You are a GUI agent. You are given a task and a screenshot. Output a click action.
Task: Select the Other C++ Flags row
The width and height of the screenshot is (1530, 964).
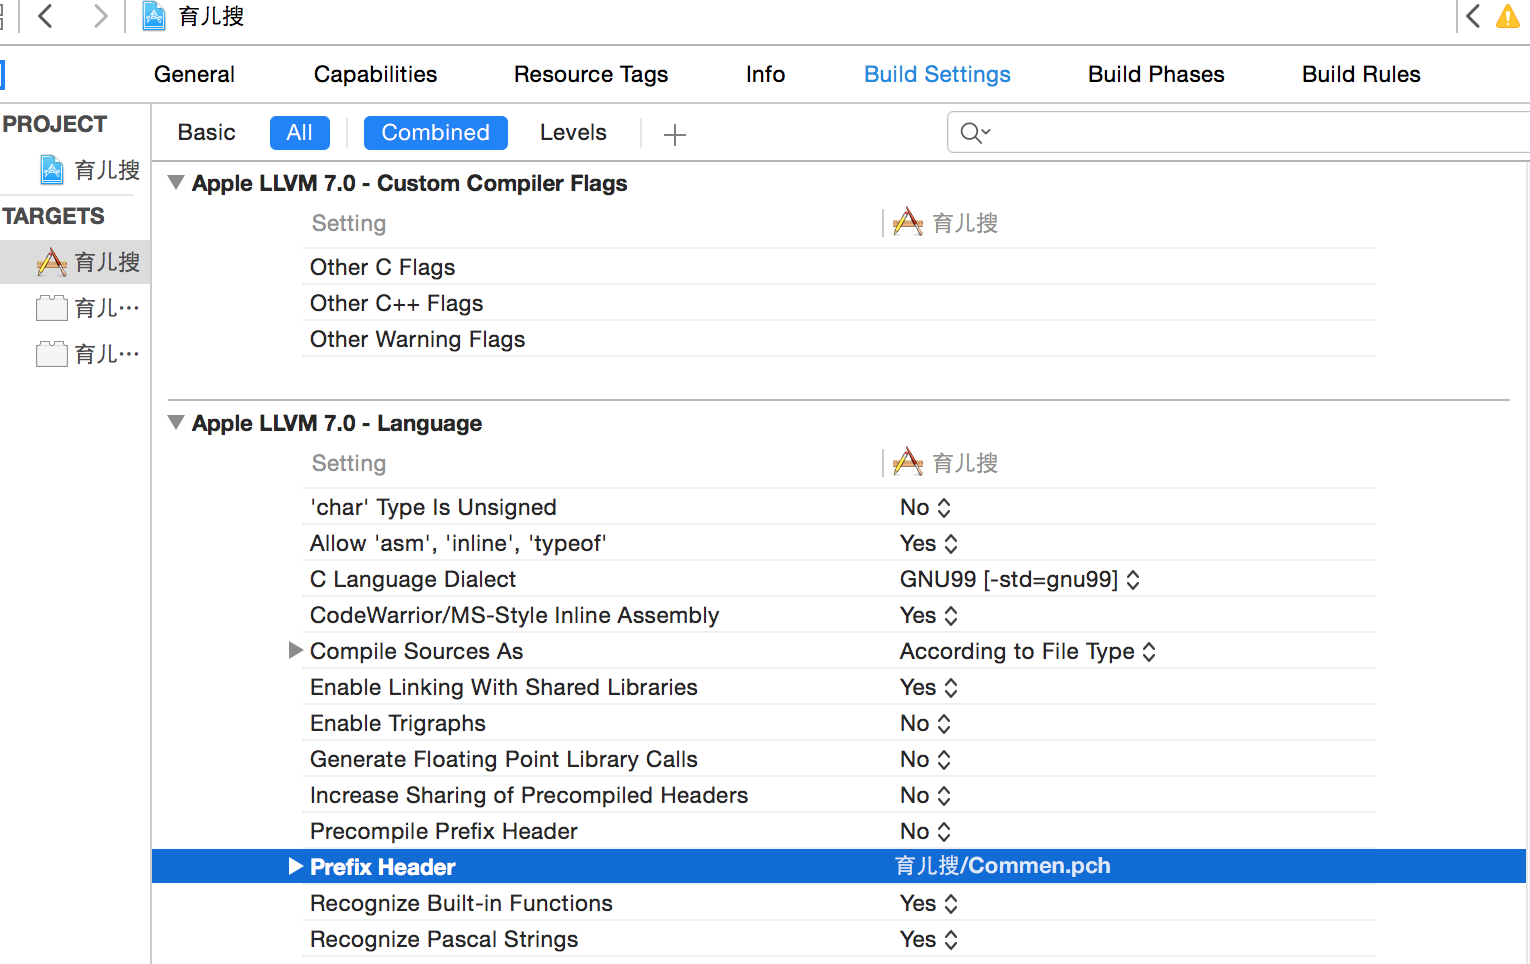pos(839,303)
